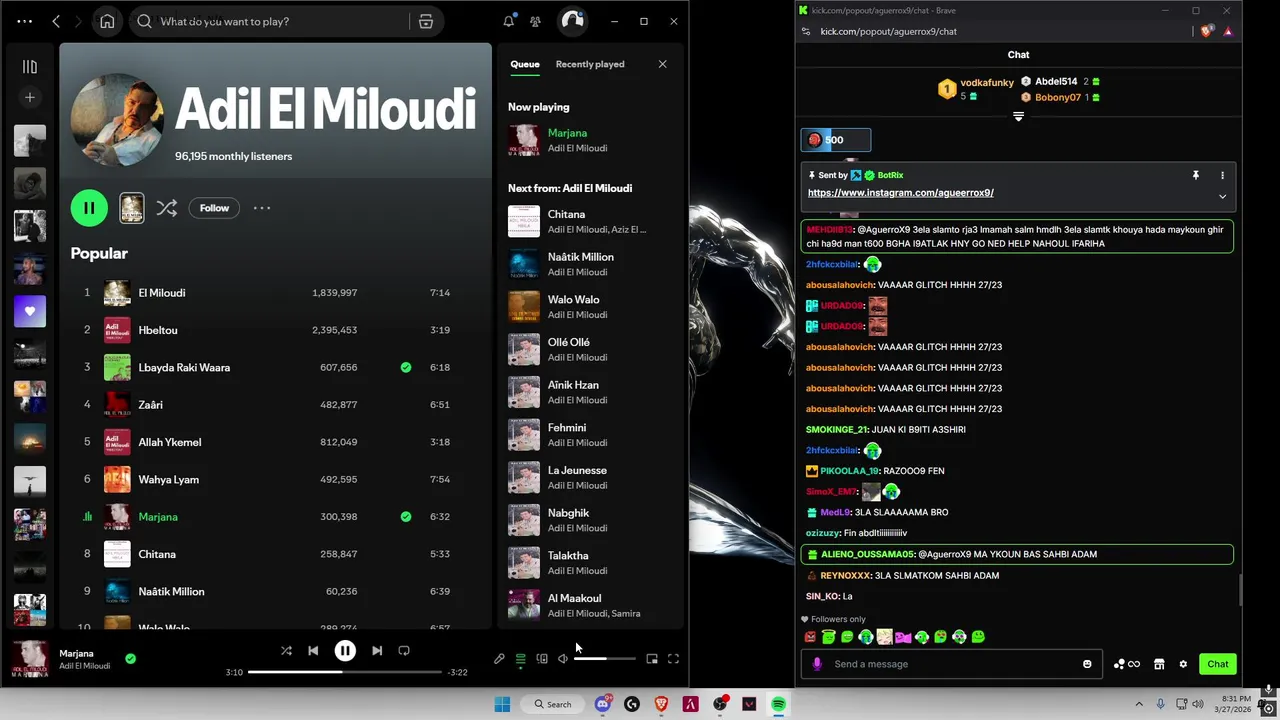
Task: Navigate back in Spotify
Action: (x=56, y=21)
